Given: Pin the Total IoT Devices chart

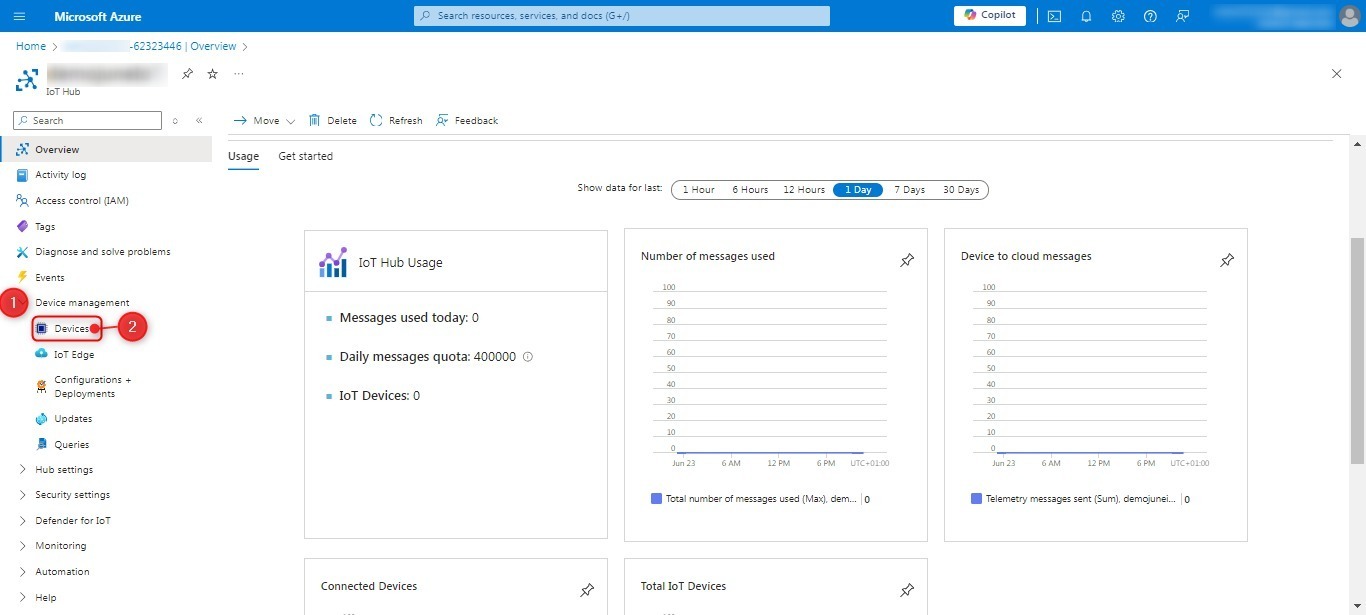Looking at the screenshot, I should click(x=907, y=590).
